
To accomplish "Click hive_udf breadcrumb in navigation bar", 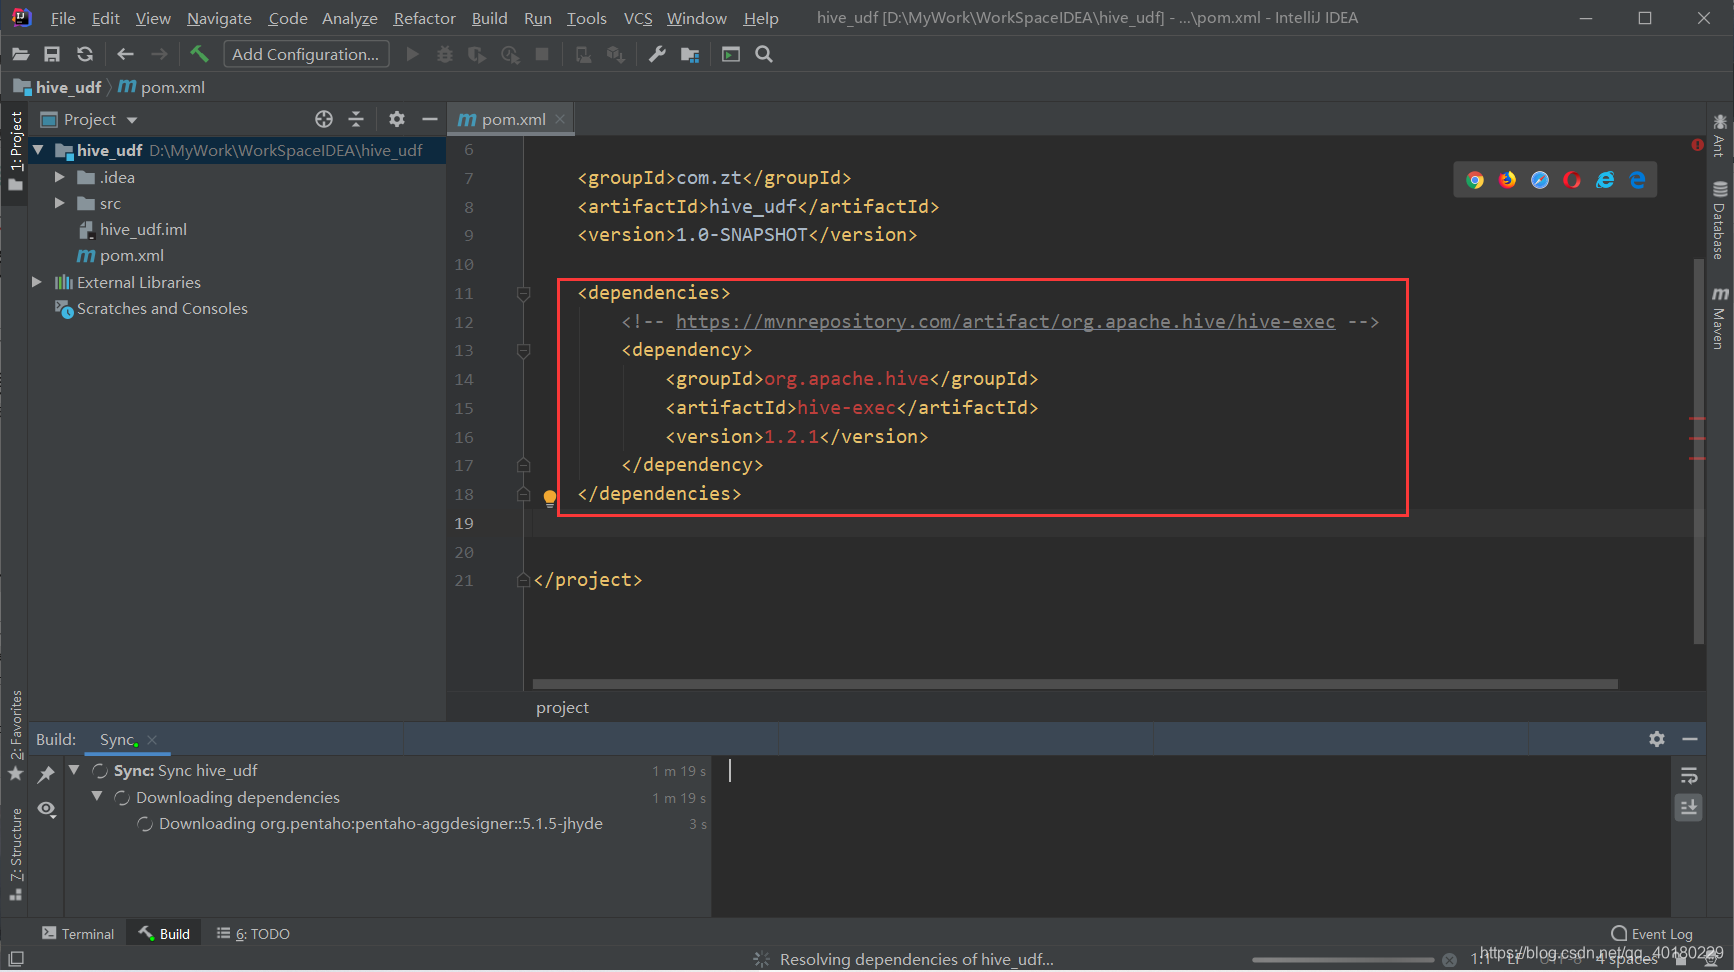I will (58, 87).
